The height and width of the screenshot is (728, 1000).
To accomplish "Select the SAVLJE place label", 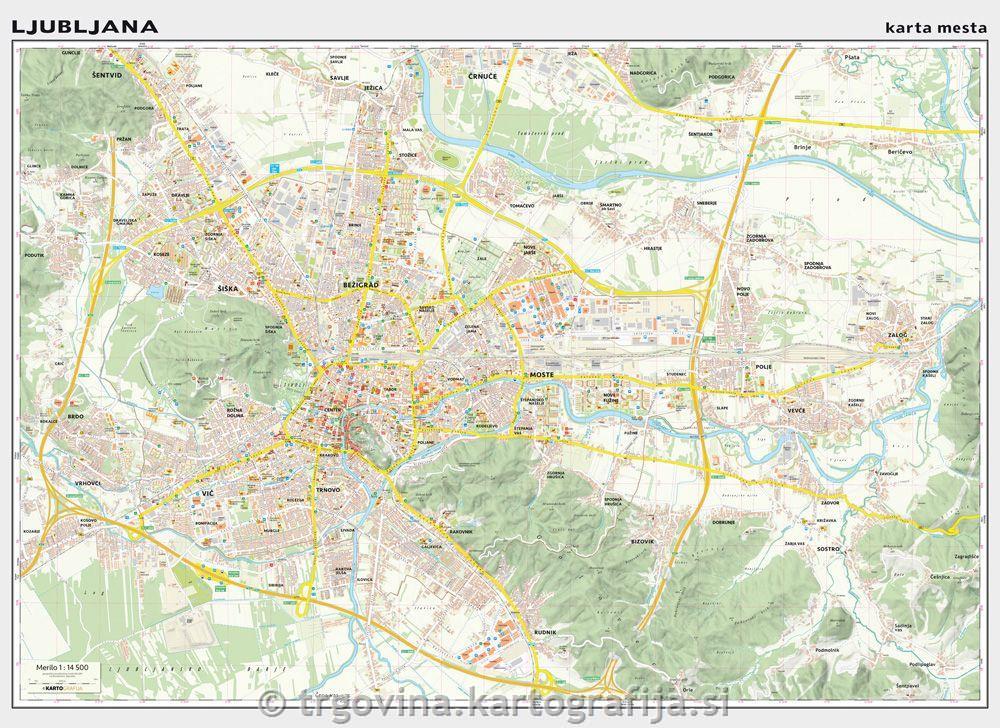I will click(x=339, y=77).
